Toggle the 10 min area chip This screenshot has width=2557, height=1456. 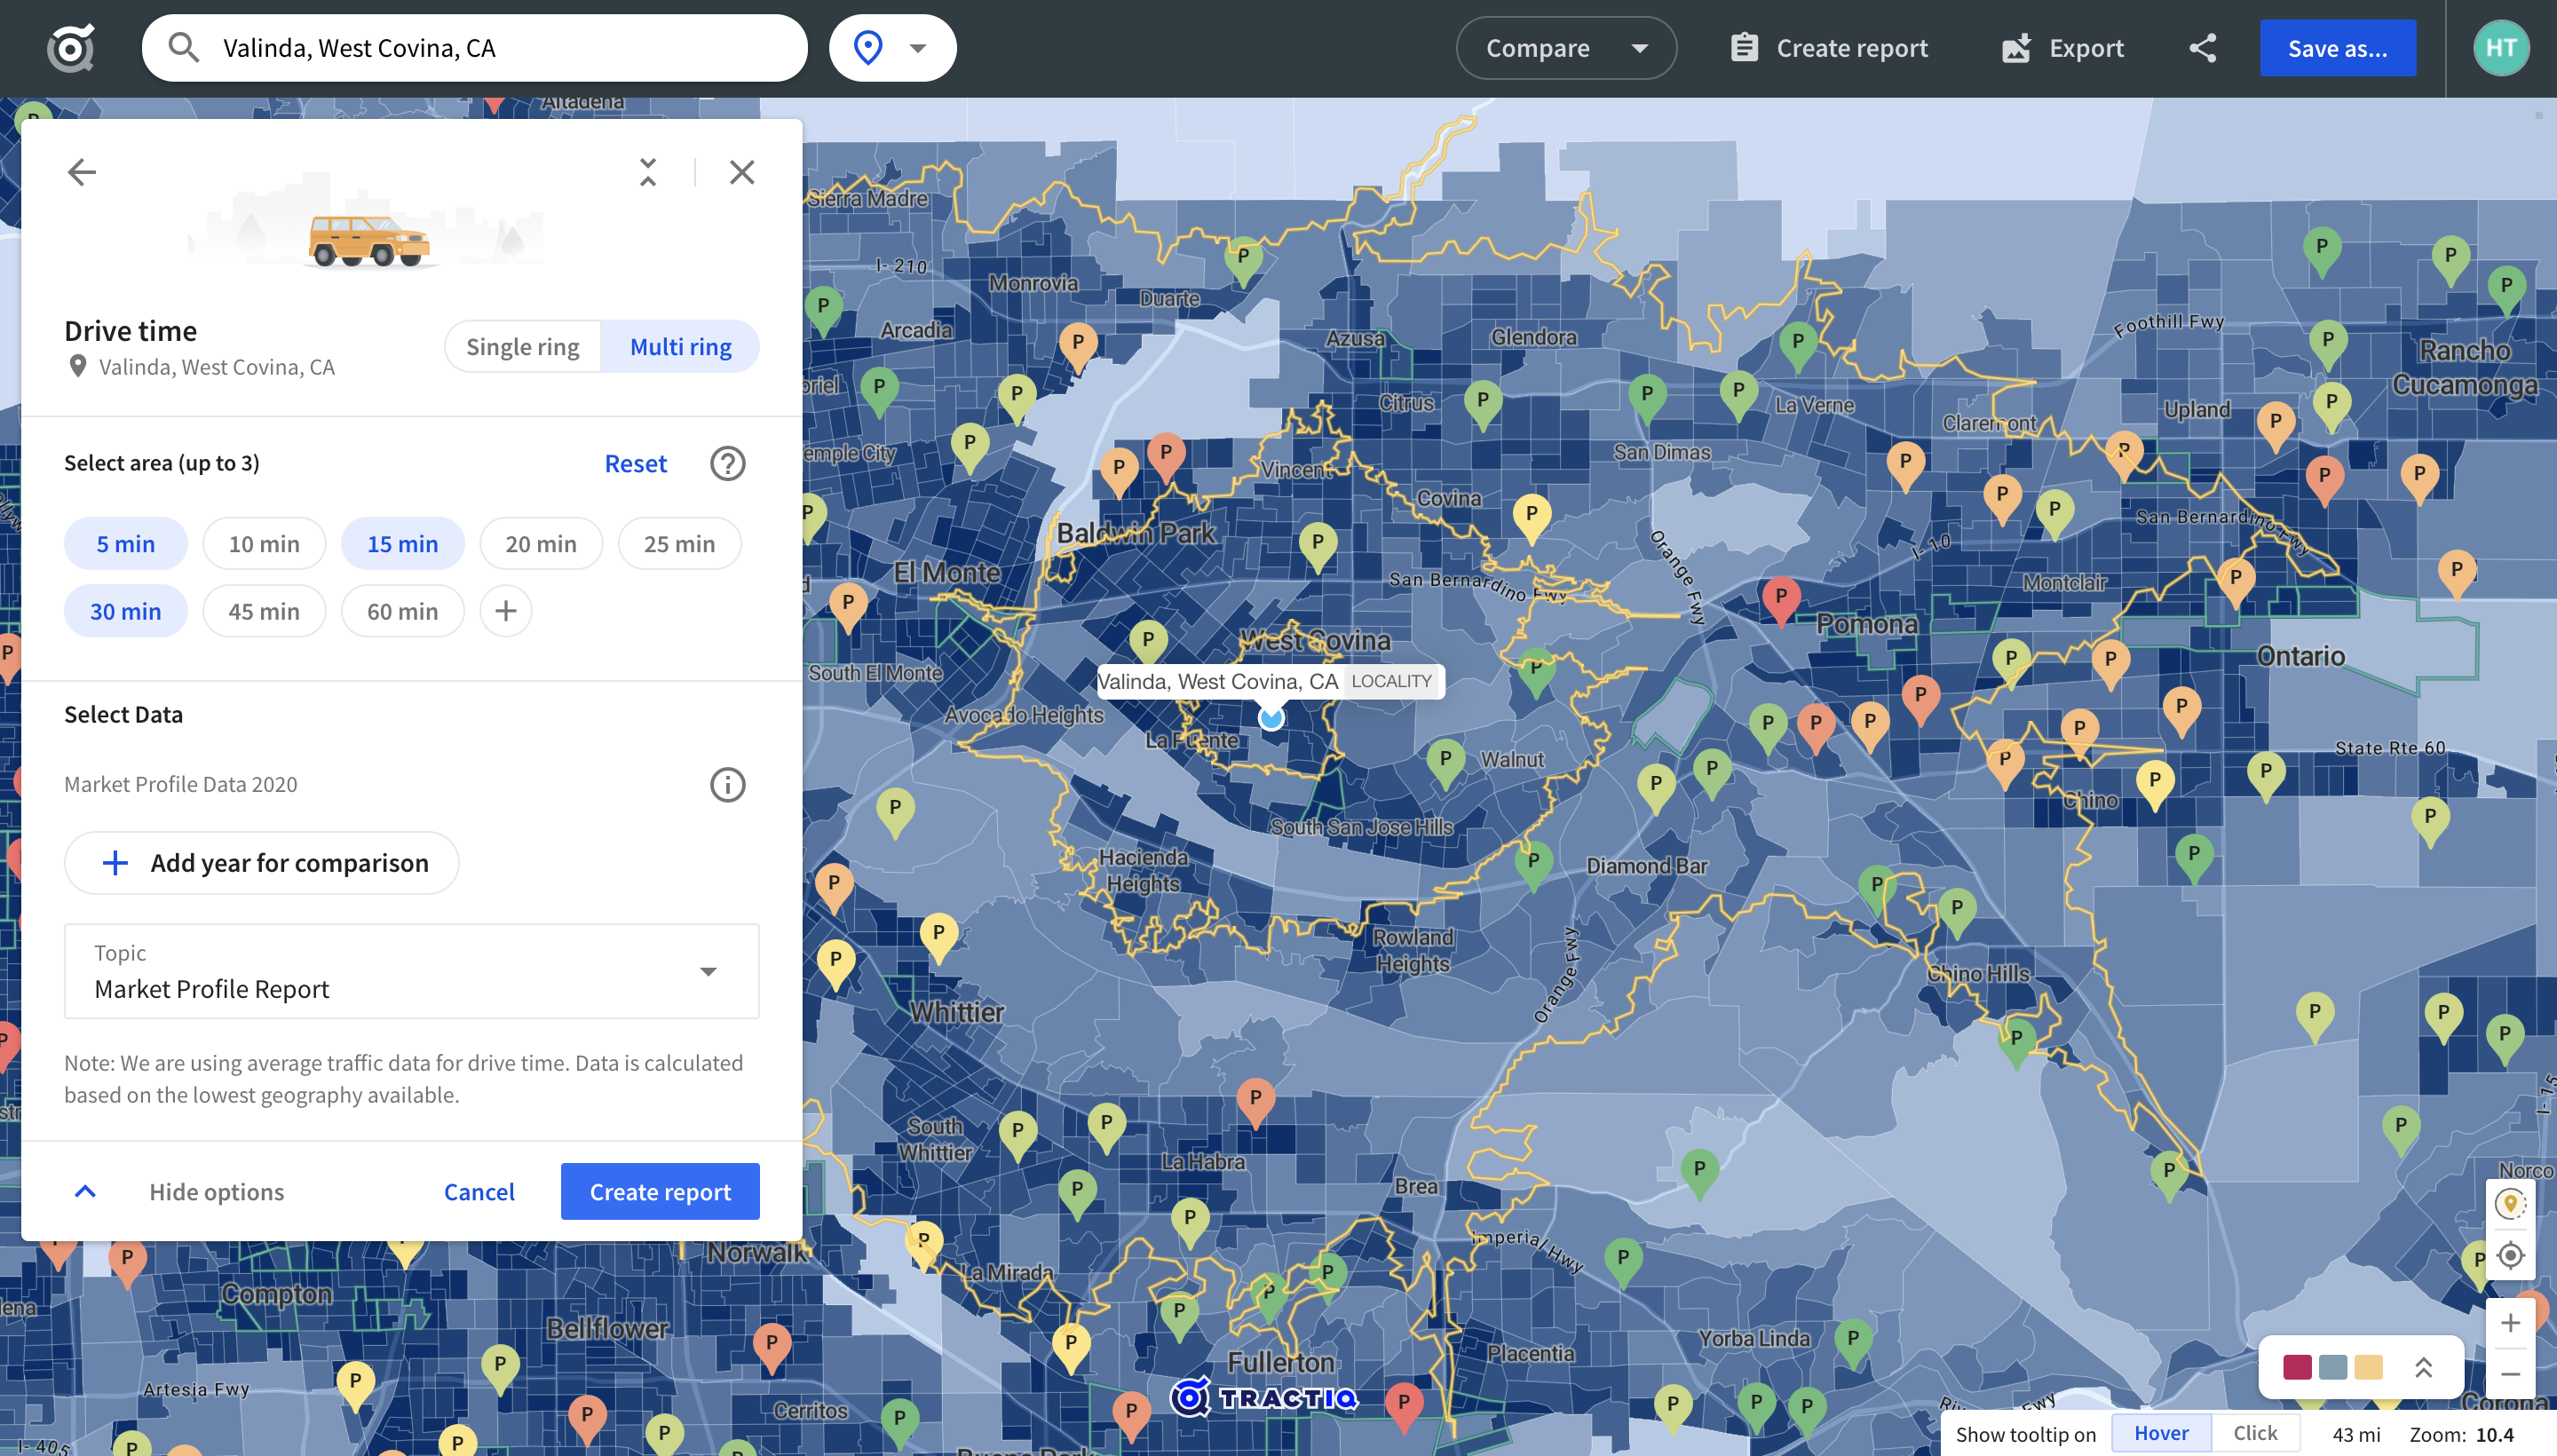click(x=264, y=544)
